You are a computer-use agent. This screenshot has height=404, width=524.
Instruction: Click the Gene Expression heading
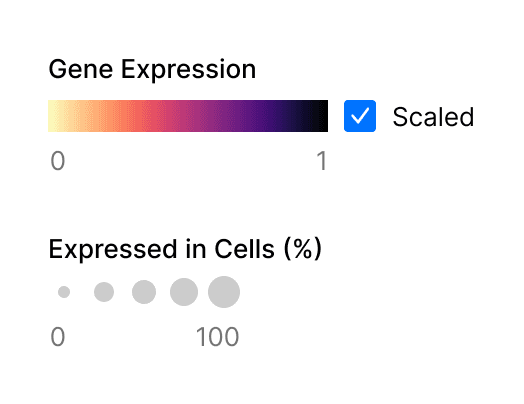(152, 70)
